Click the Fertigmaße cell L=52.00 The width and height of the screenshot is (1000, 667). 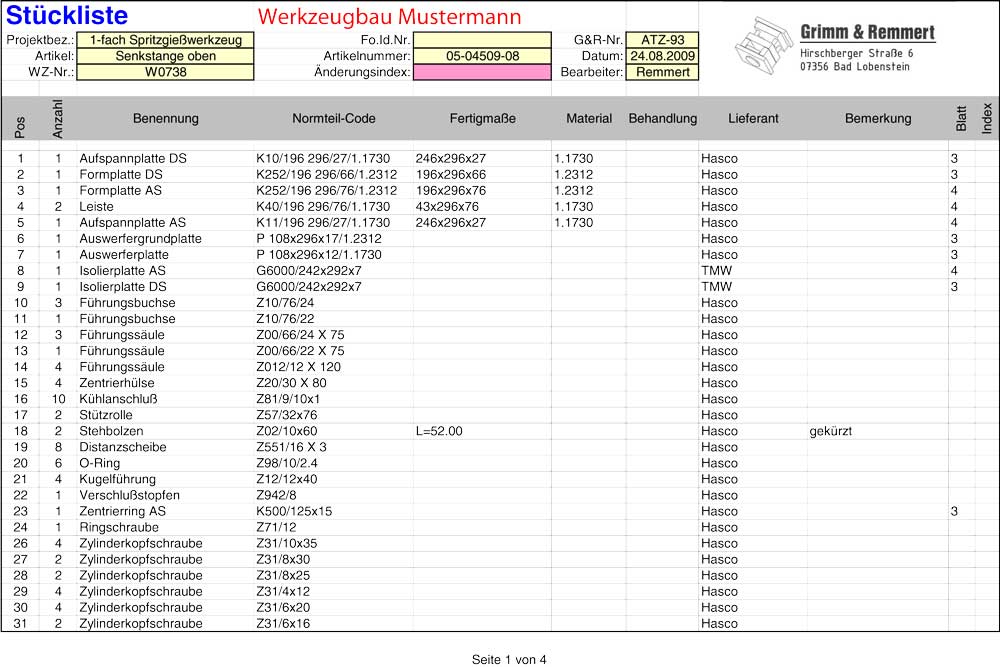(x=439, y=431)
